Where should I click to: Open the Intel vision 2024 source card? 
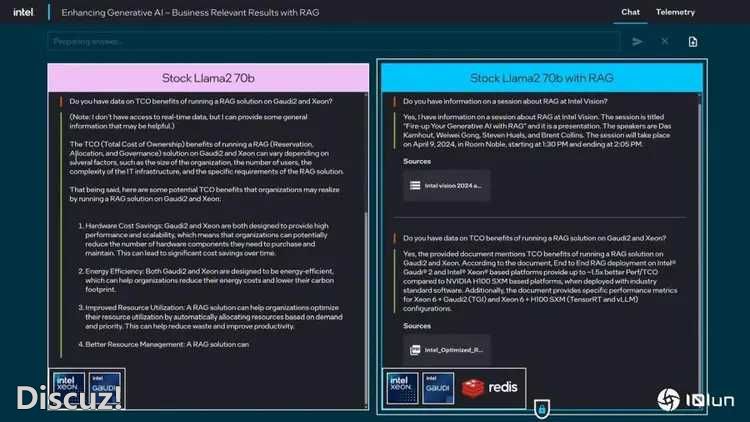point(446,186)
